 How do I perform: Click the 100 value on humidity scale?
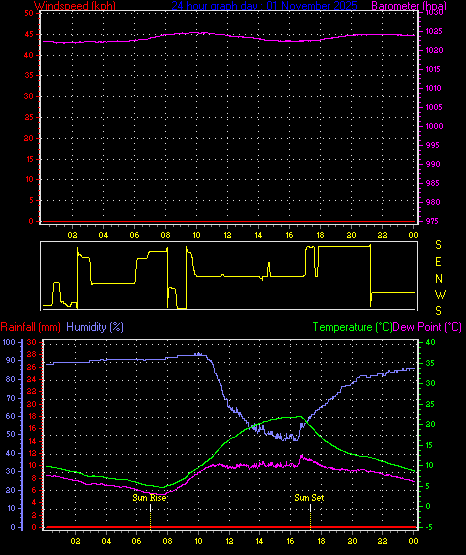coord(9,342)
